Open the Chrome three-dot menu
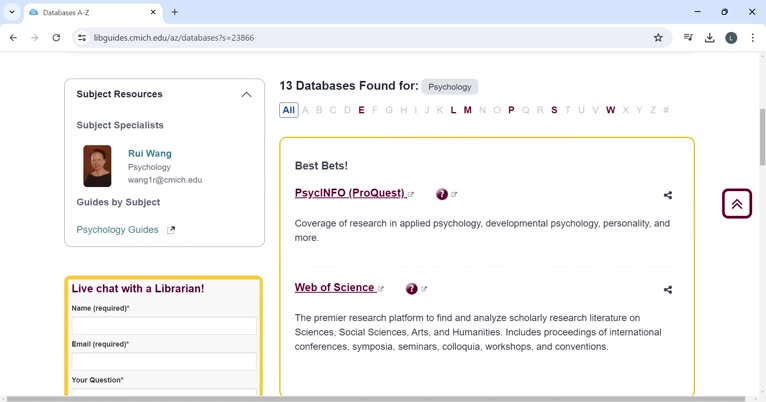 tap(752, 38)
